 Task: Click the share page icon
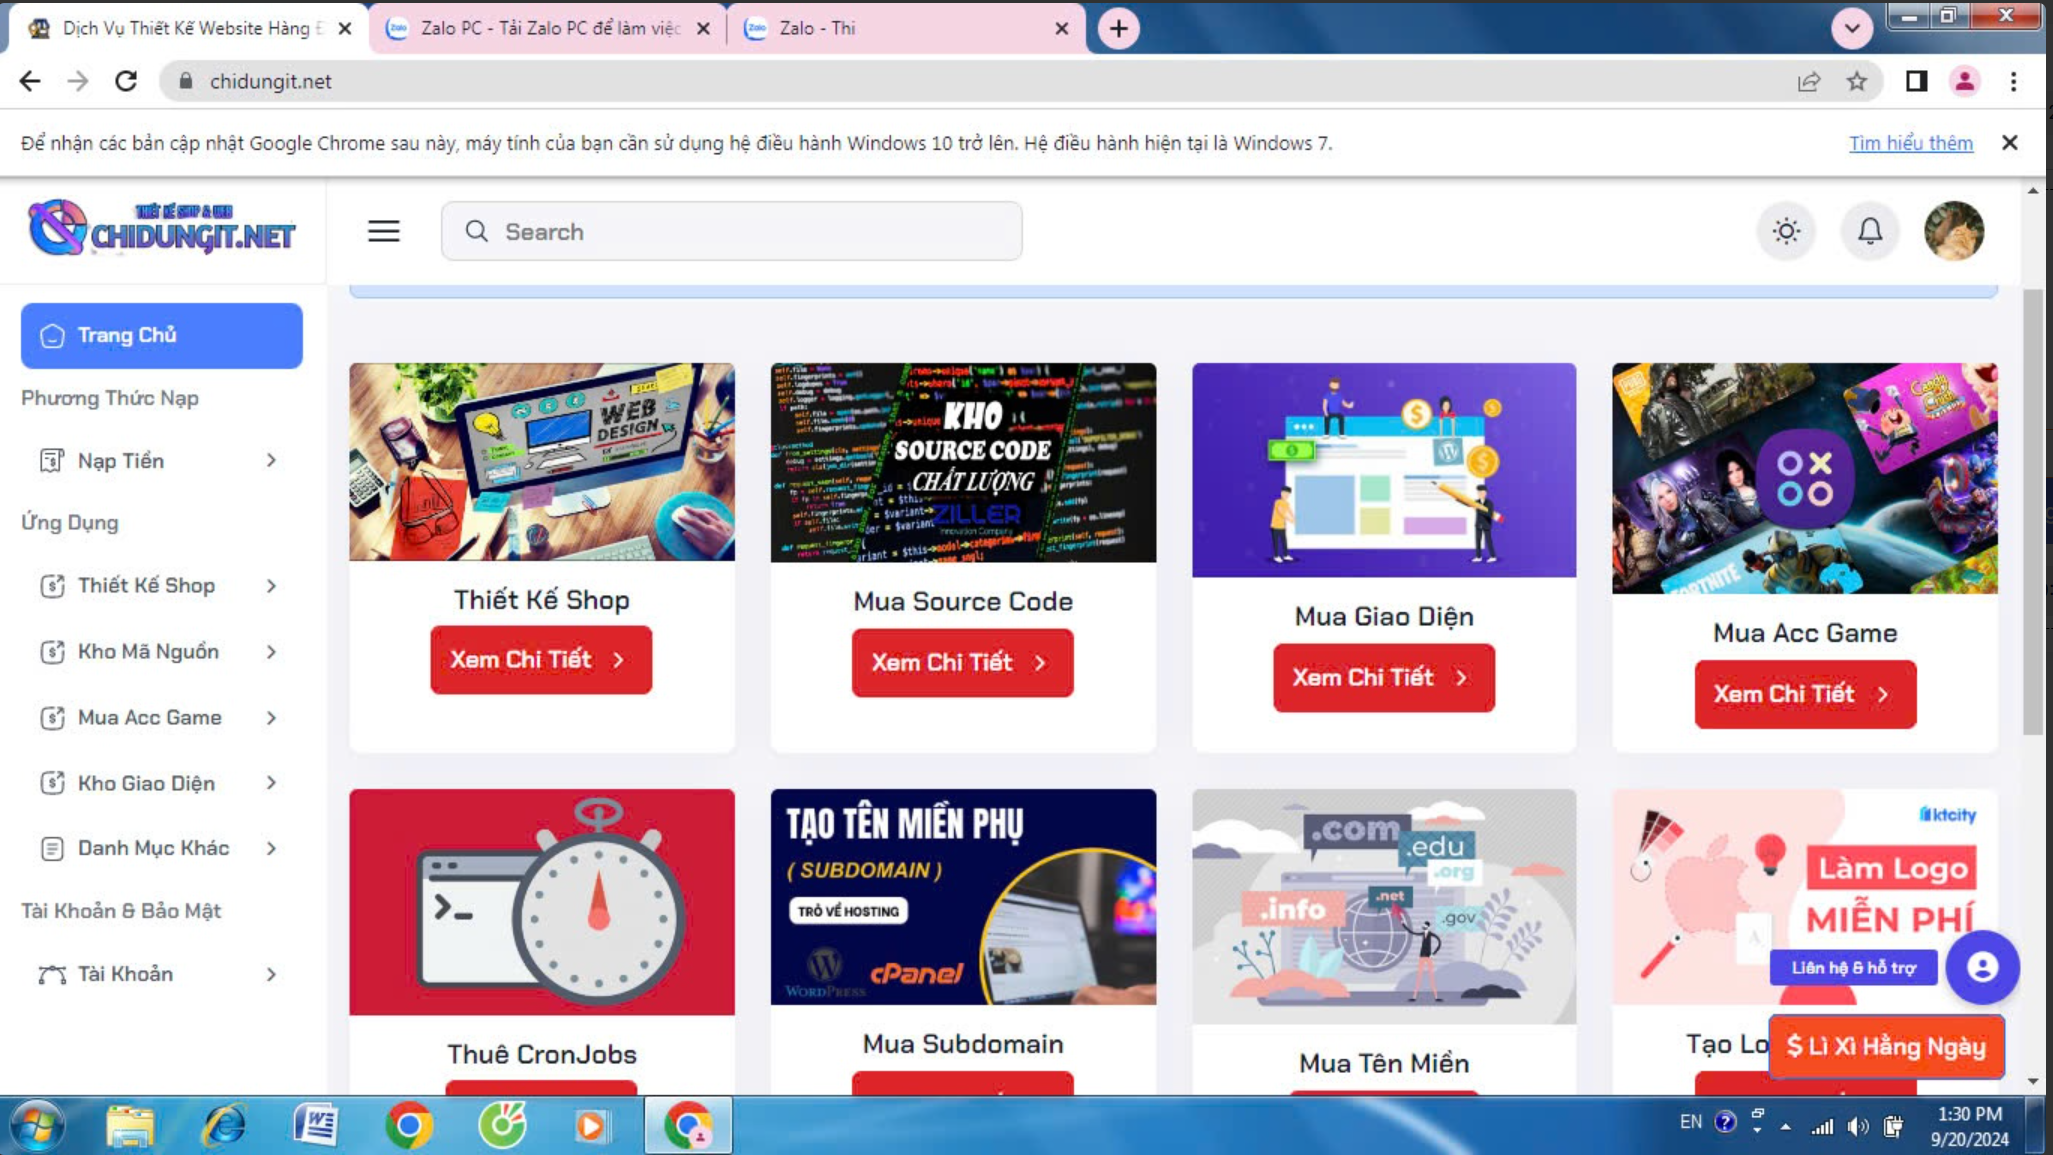point(1808,81)
